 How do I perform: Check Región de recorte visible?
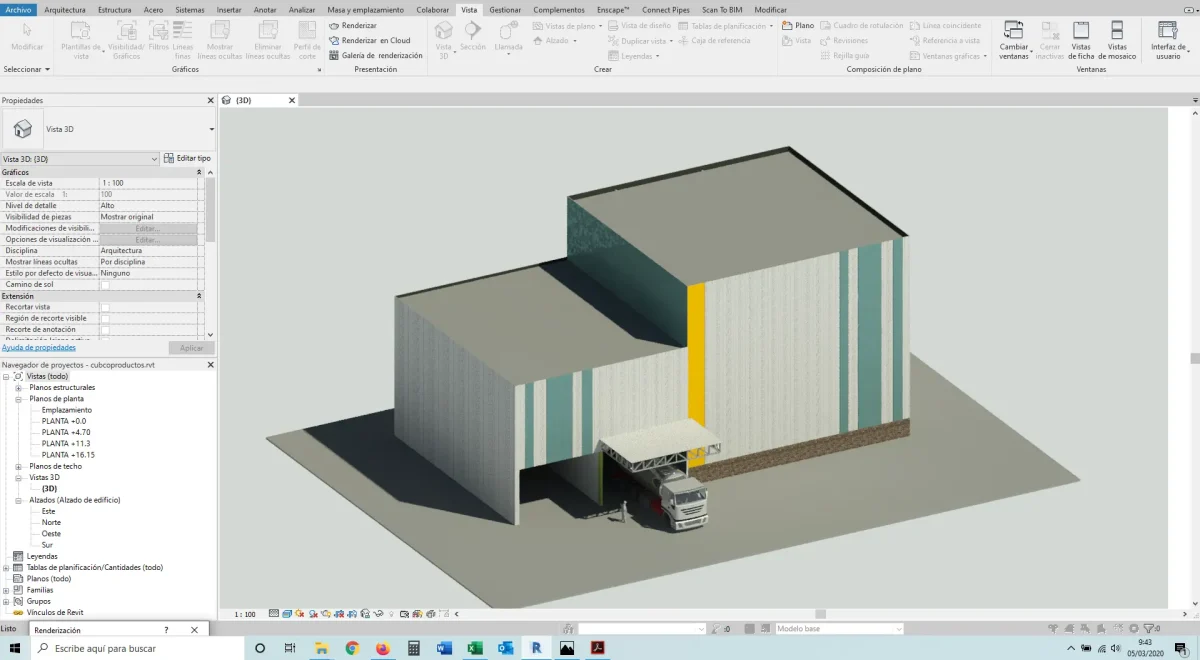(105, 318)
